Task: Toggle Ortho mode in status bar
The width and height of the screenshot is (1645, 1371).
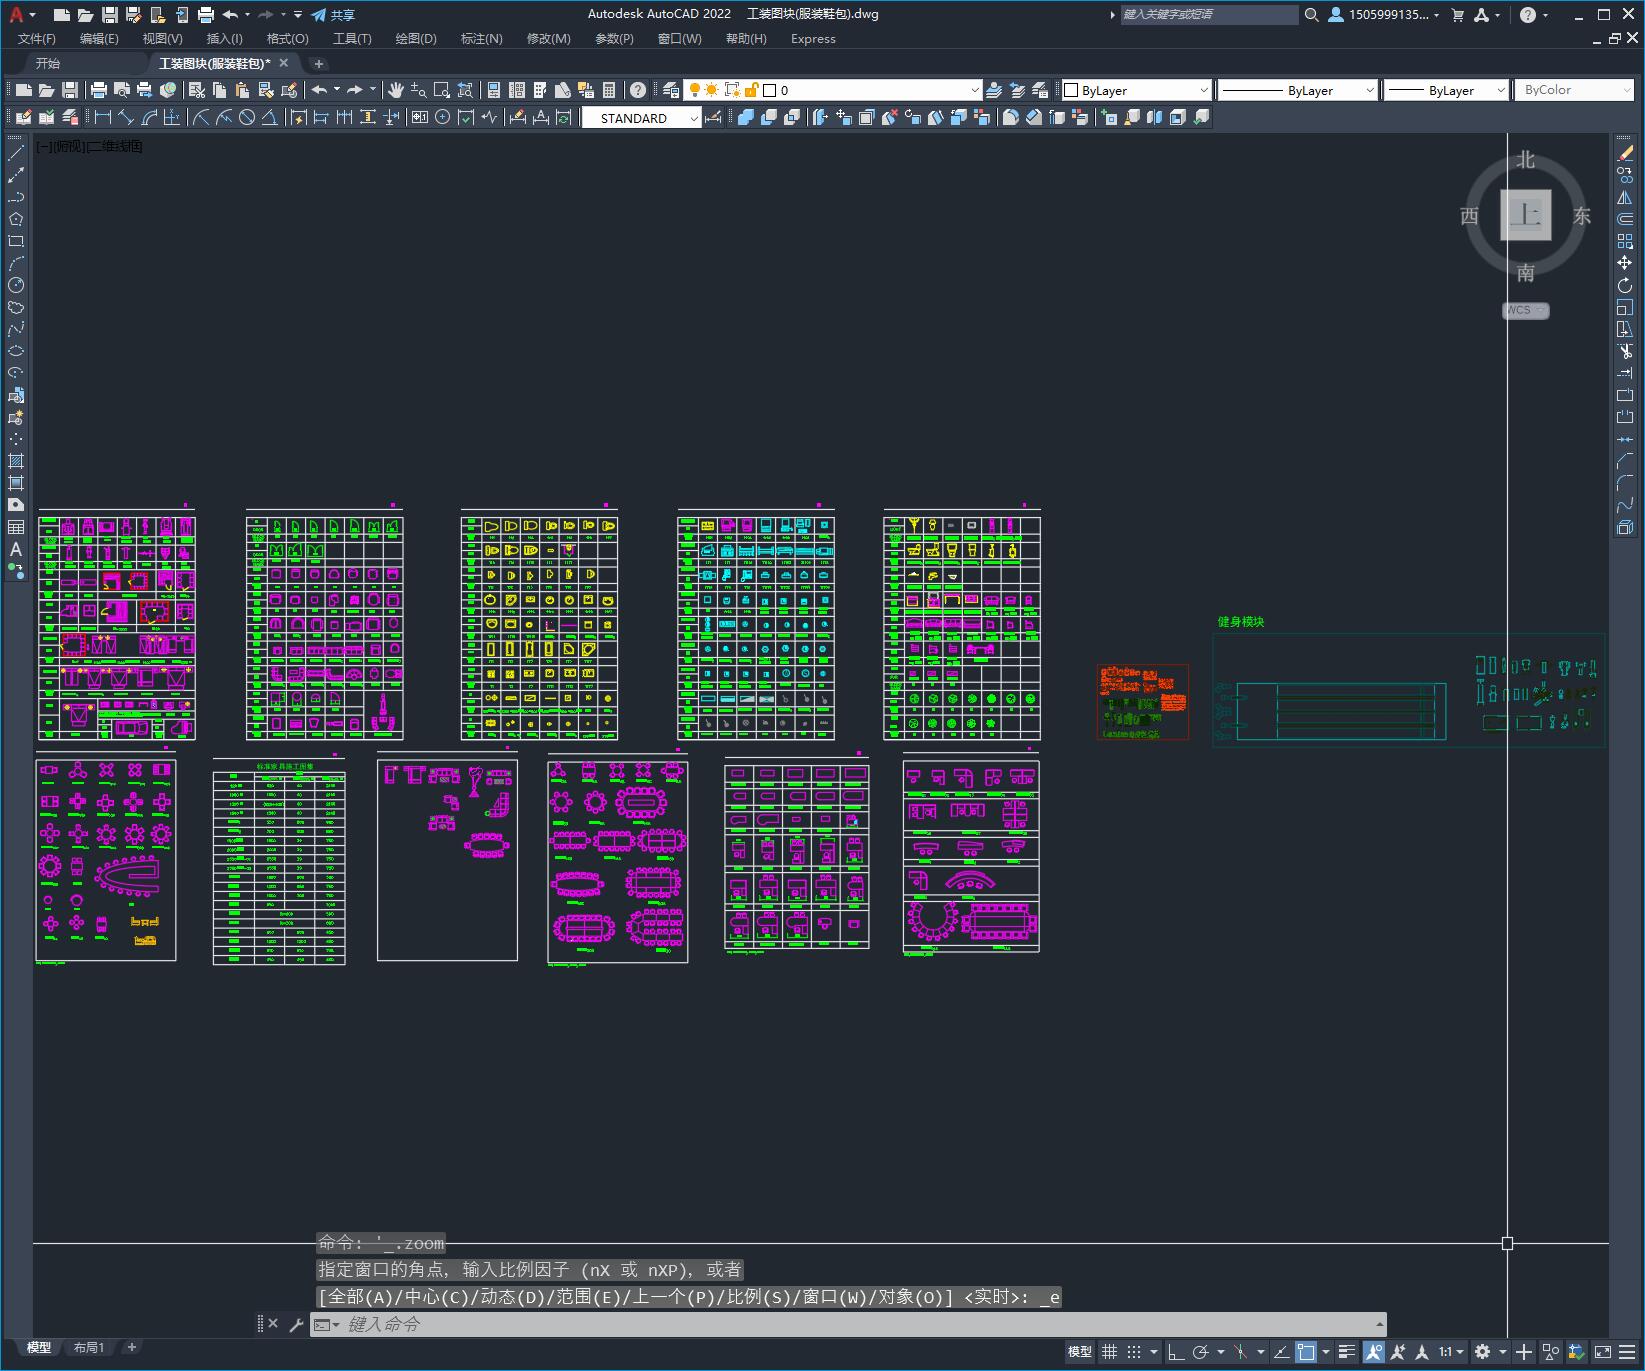Action: point(1176,1352)
